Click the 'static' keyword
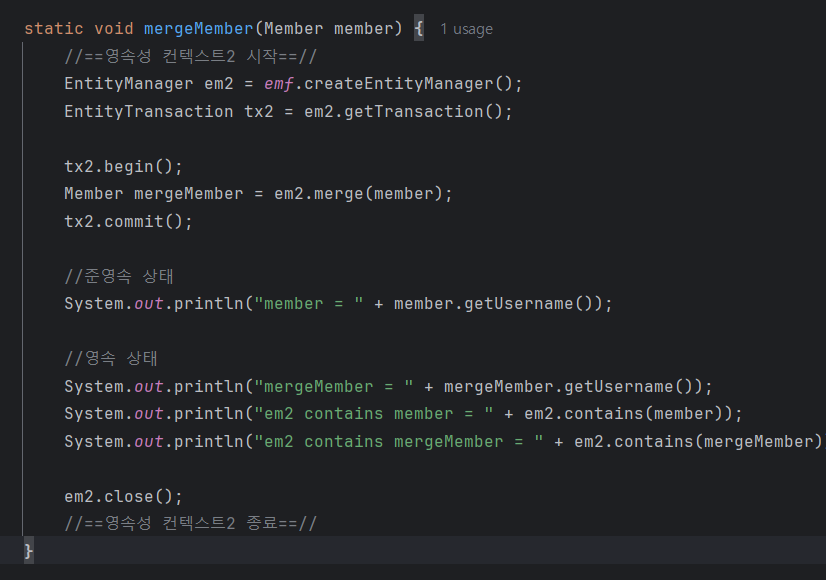826x580 pixels. (x=54, y=28)
